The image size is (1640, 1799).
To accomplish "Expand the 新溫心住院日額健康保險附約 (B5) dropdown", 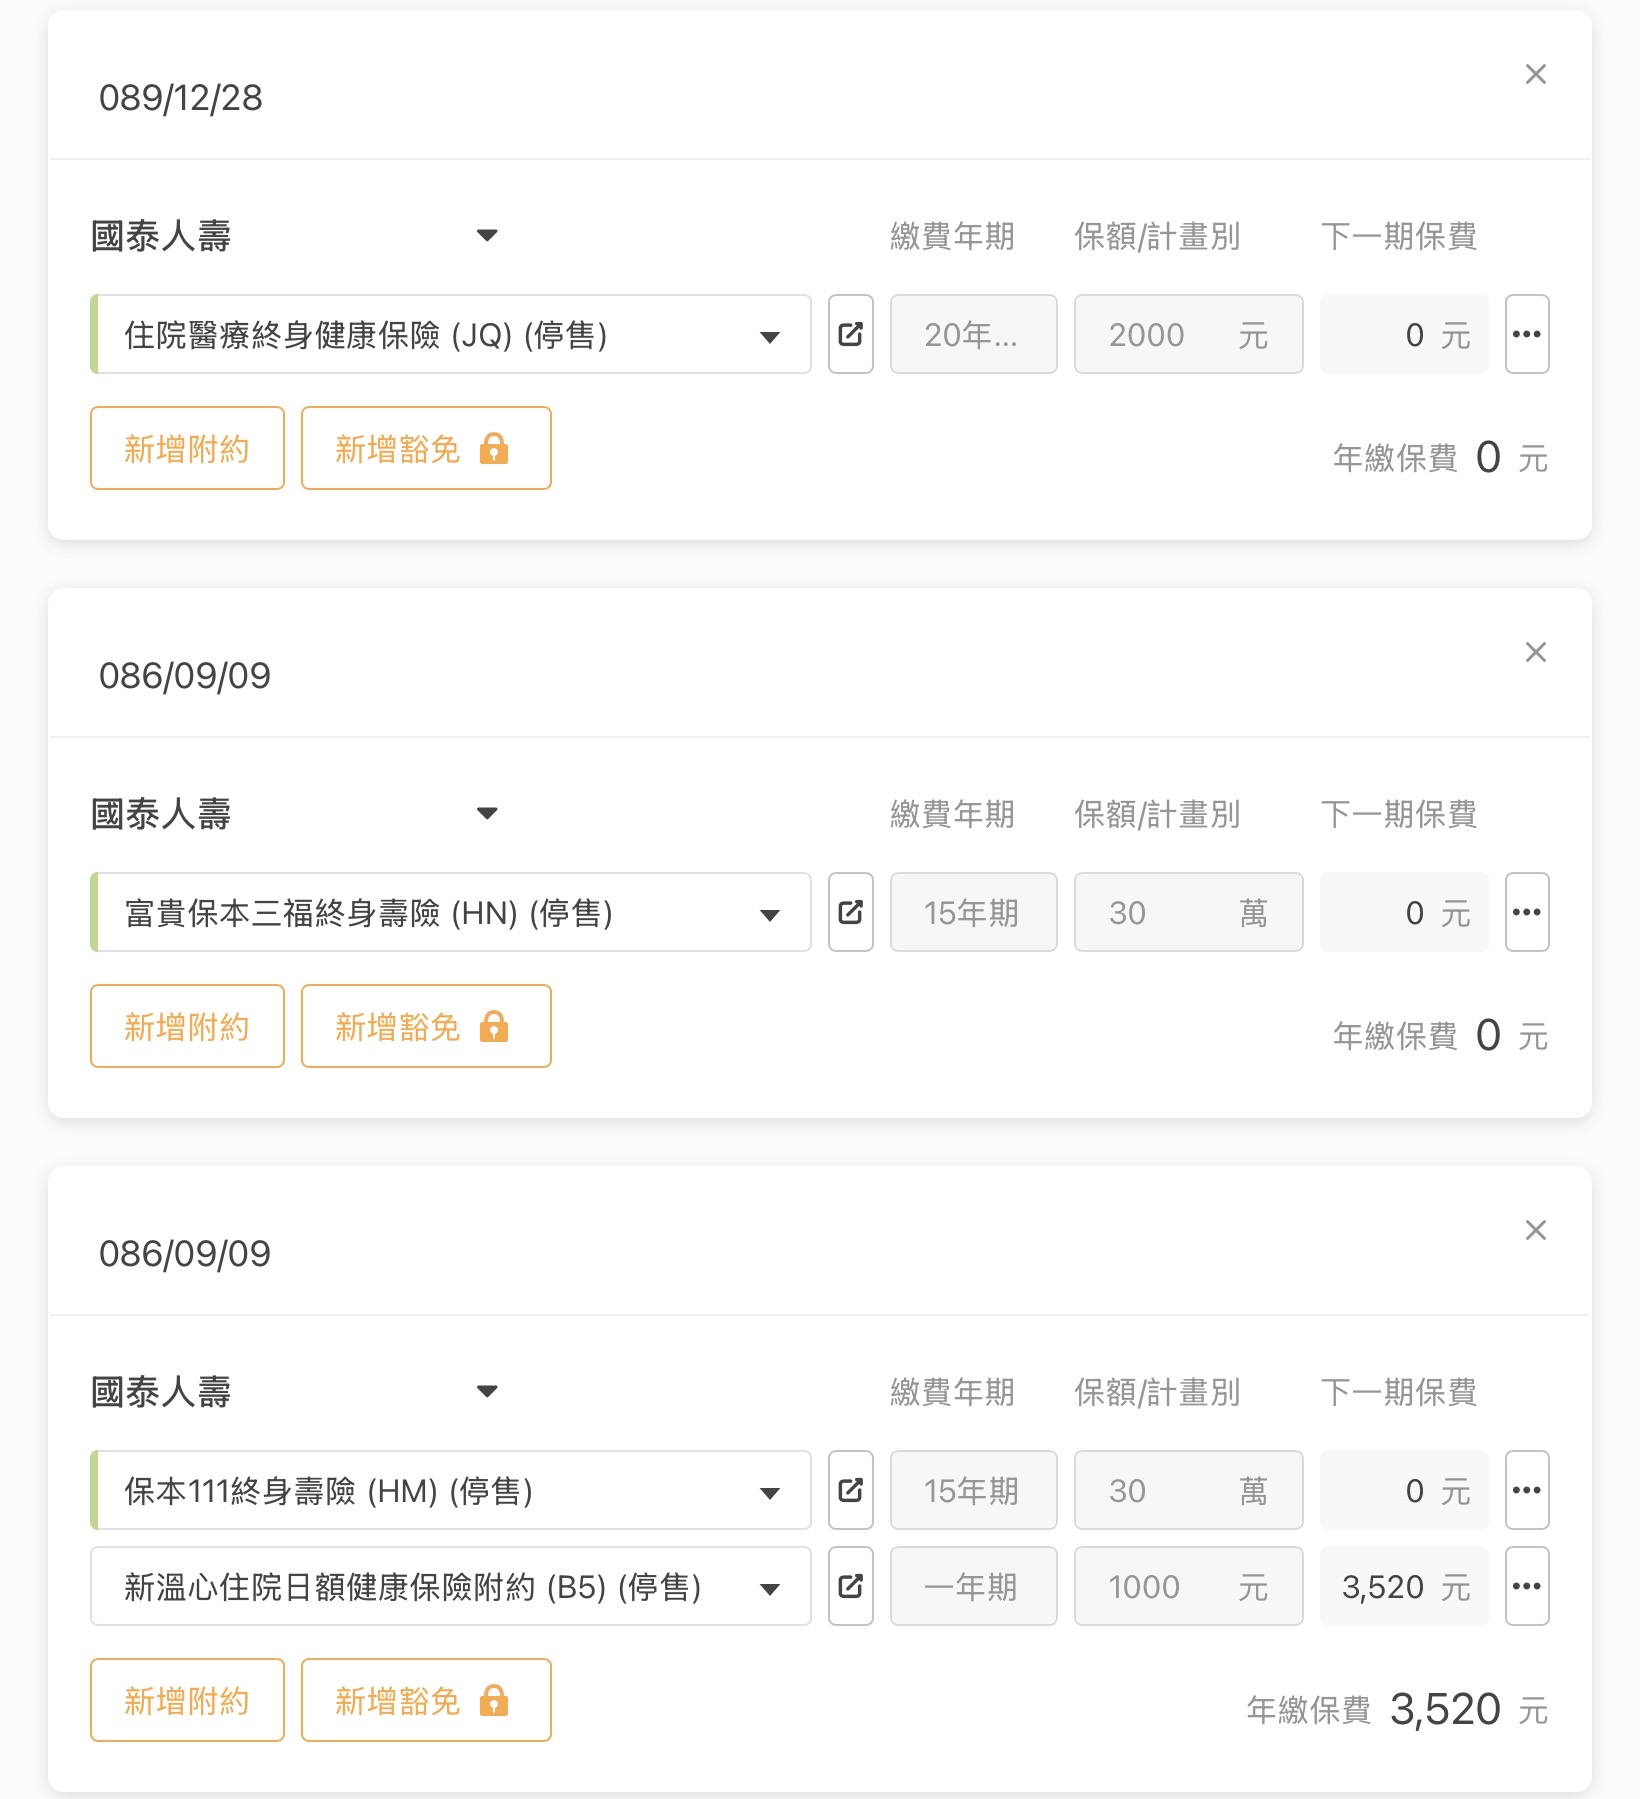I will [769, 1588].
